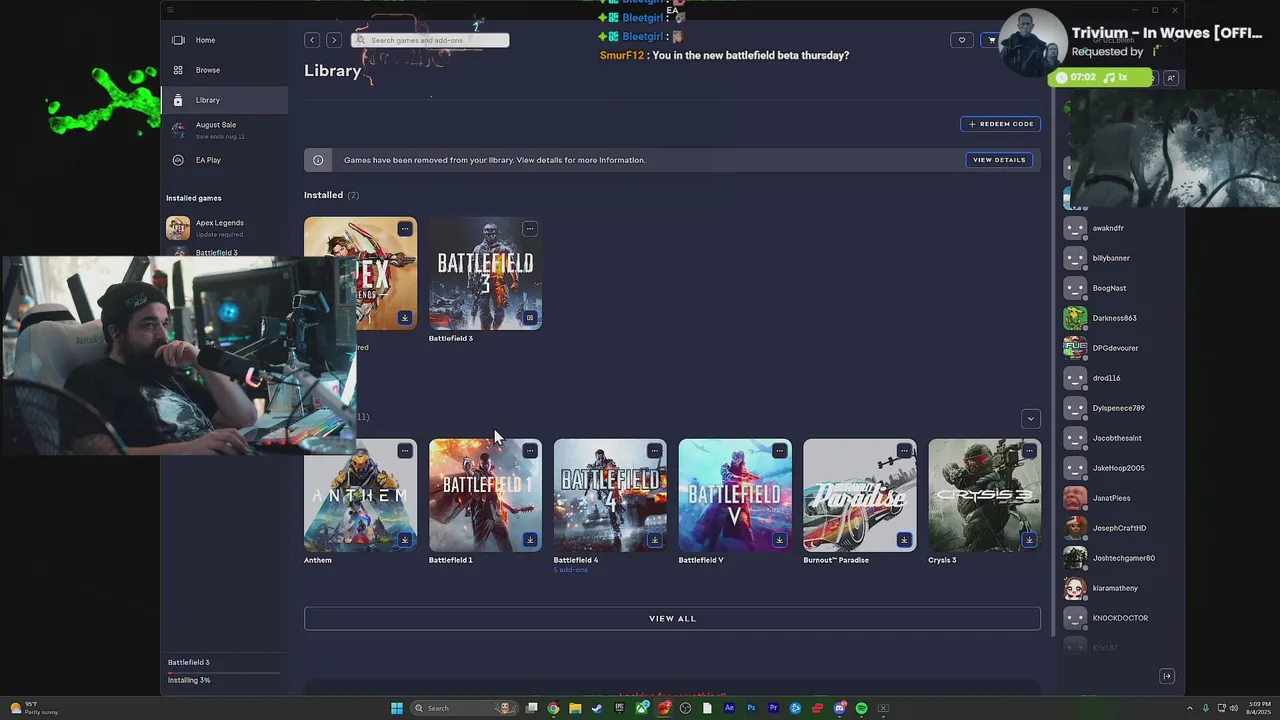Open the Battlefield V cover thumbnail
The image size is (1280, 720).
(735, 495)
